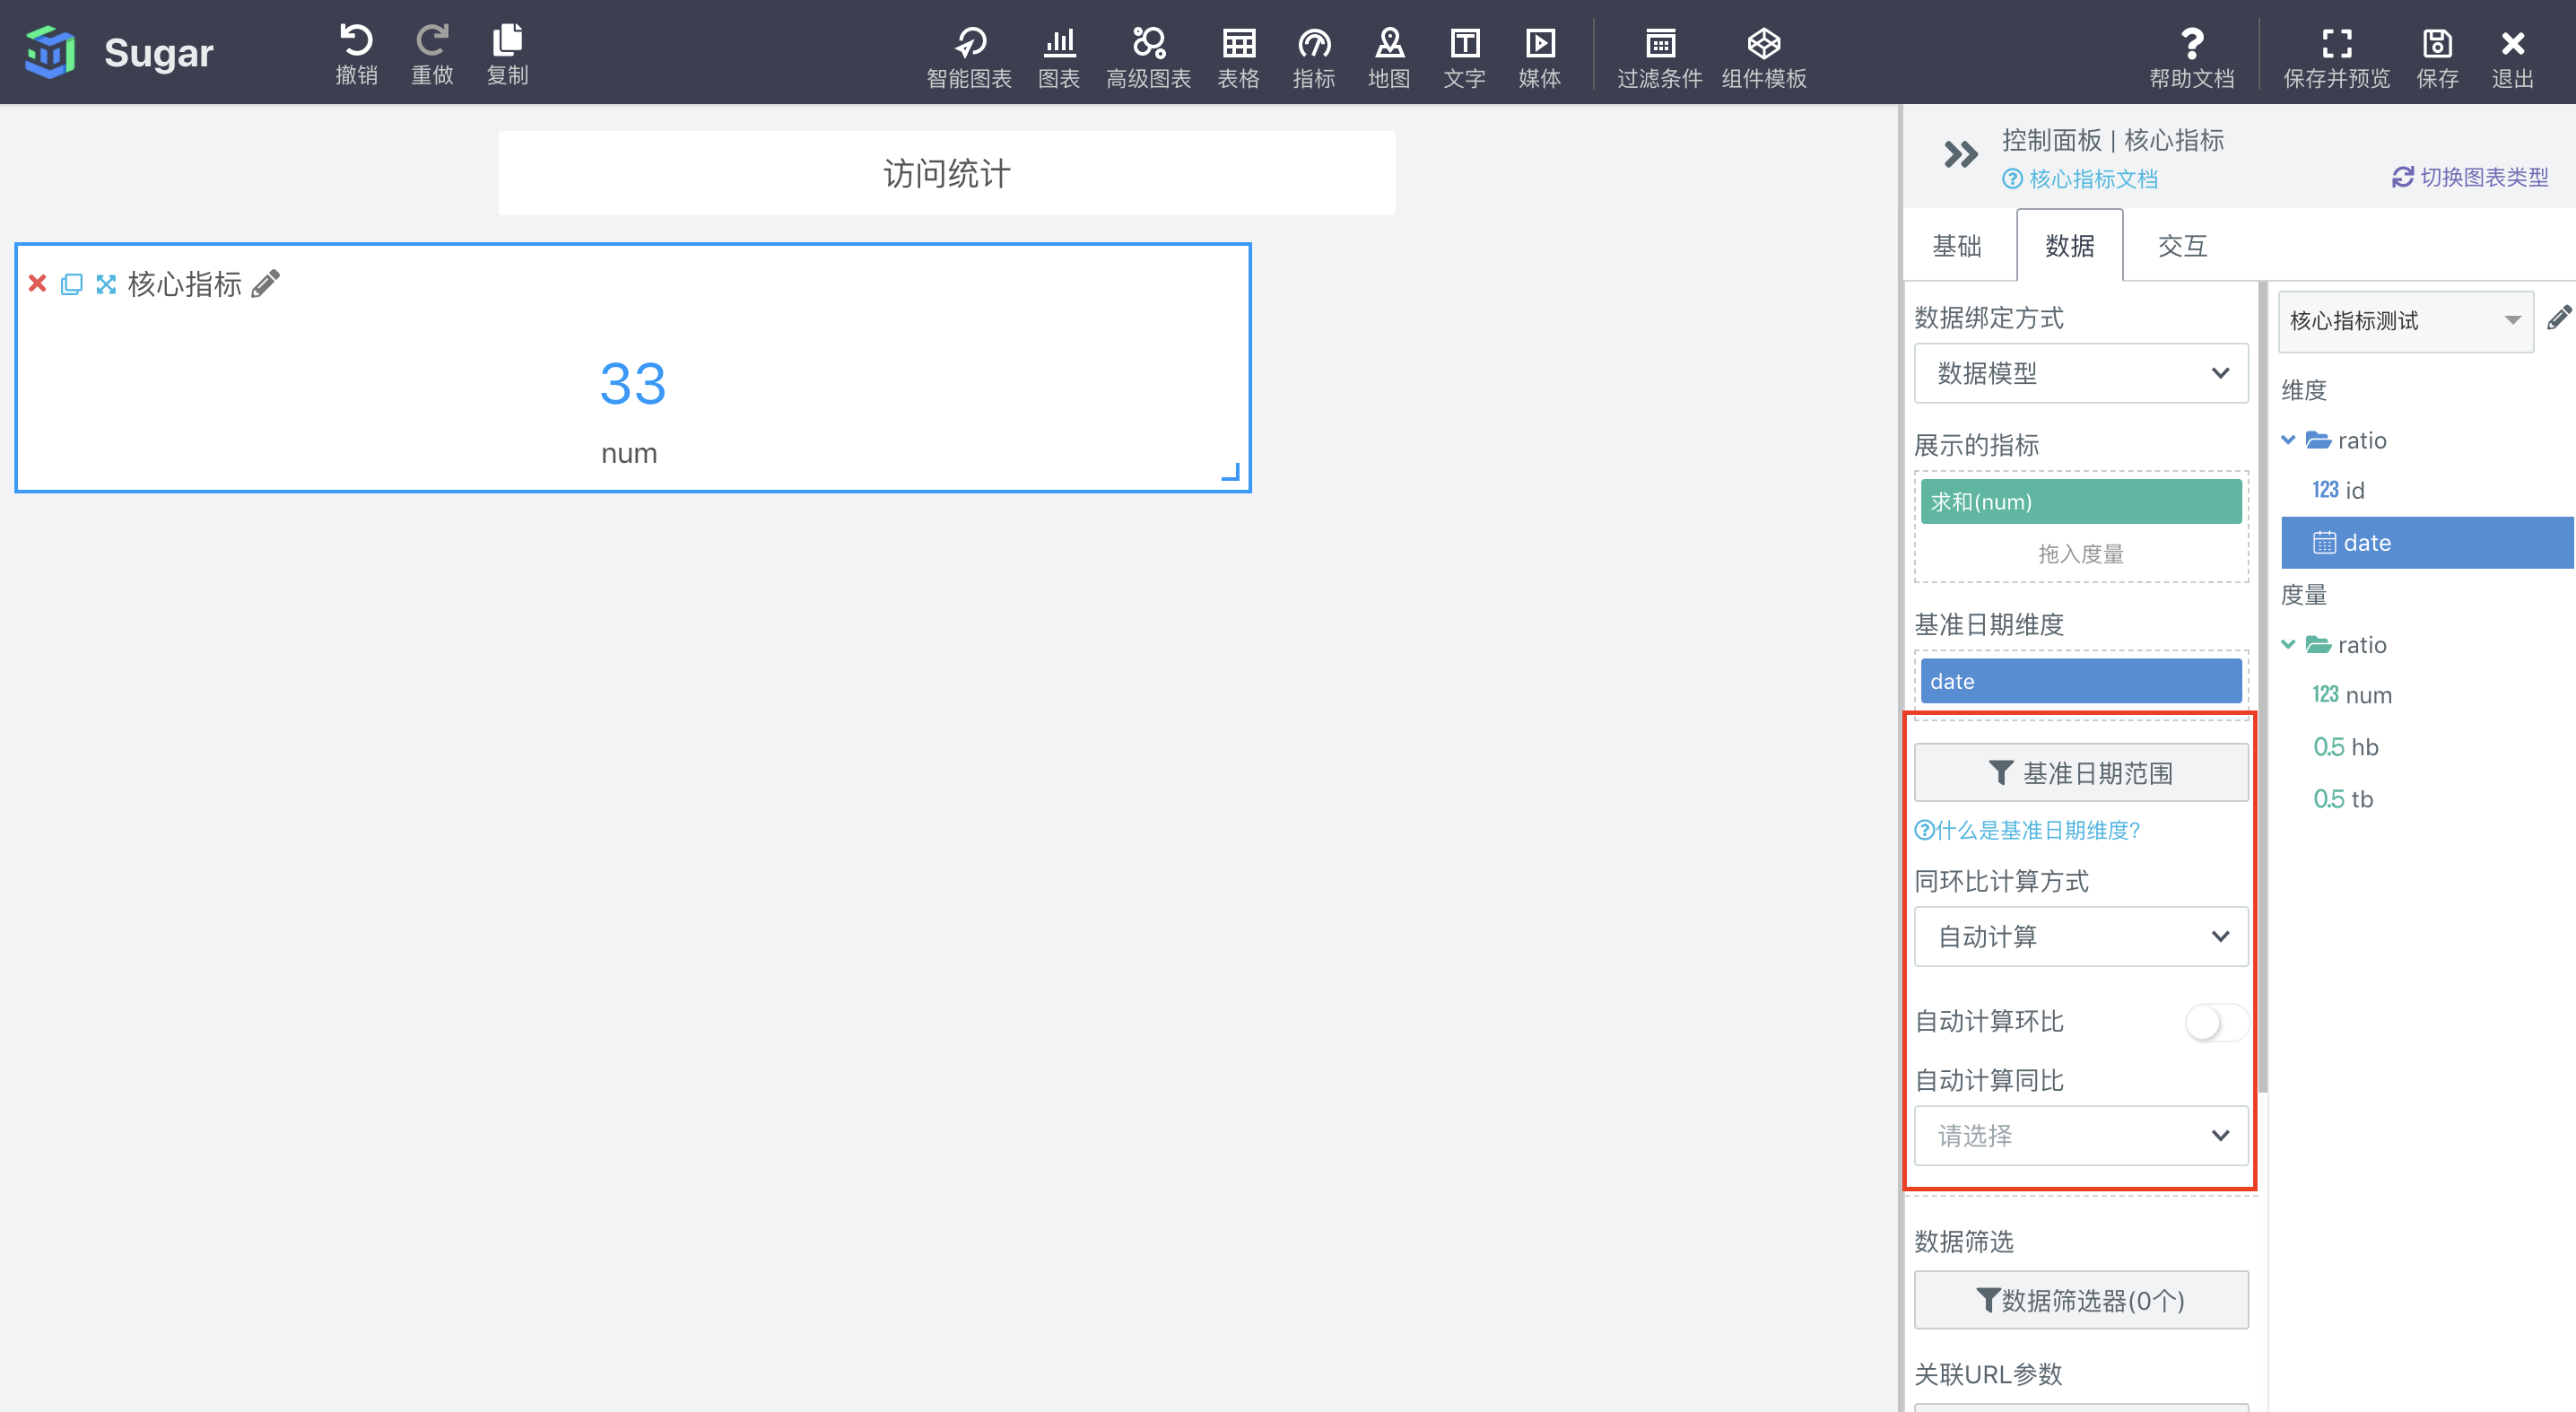Open the 核心指标文档 link

tap(2080, 179)
